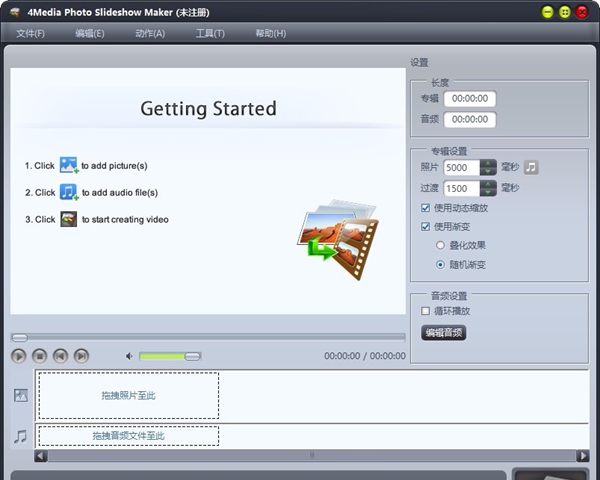Select the 随机渐变 radio button
The width and height of the screenshot is (600, 480).
point(440,264)
